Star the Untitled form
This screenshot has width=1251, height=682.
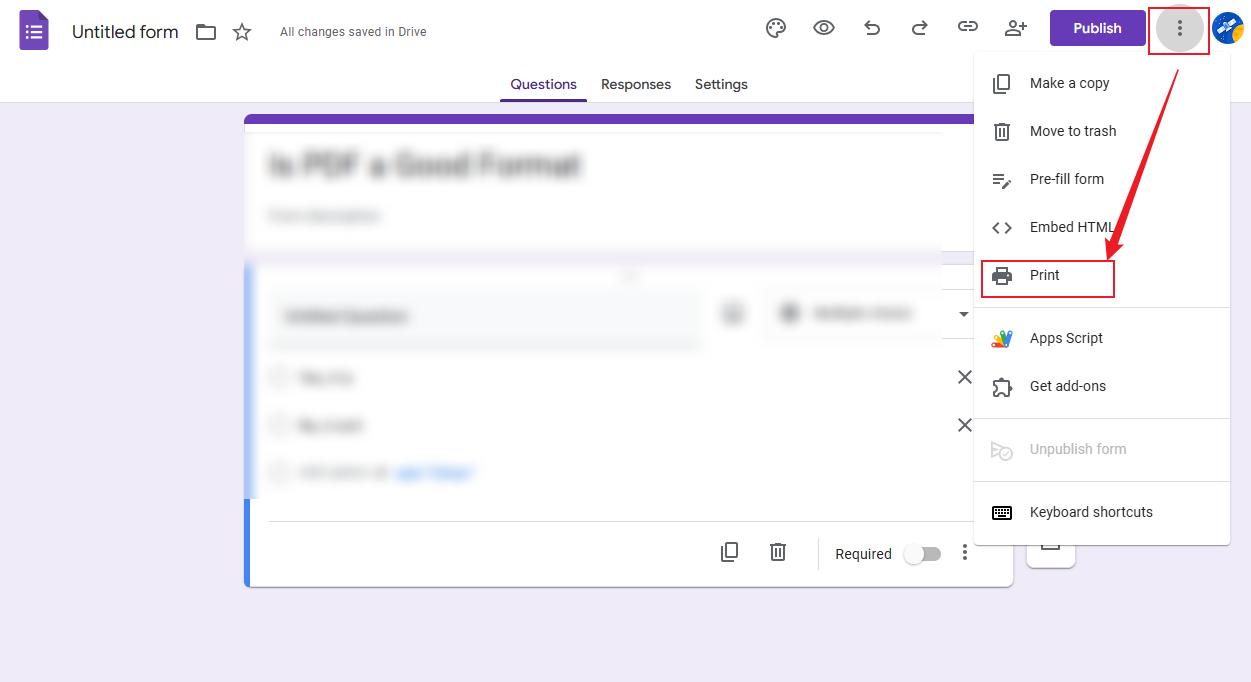[241, 31]
